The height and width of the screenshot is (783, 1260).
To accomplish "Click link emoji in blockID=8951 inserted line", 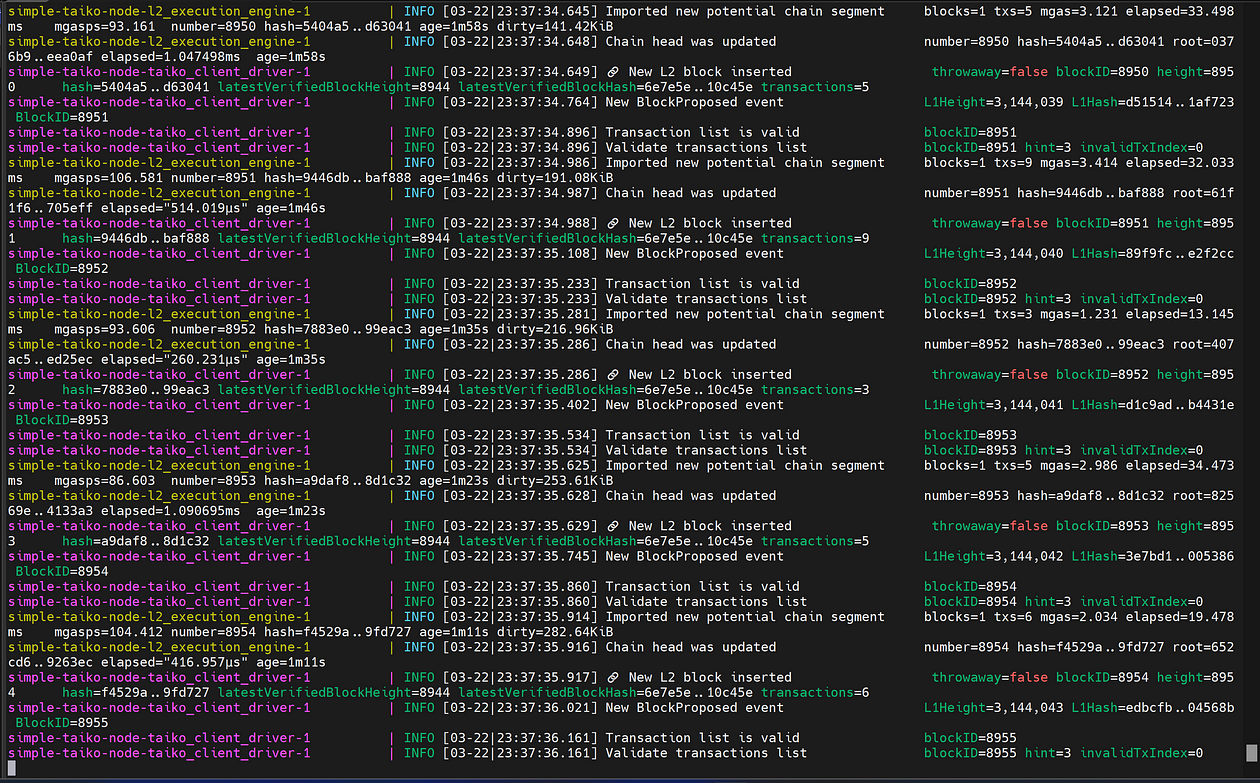I will [612, 223].
